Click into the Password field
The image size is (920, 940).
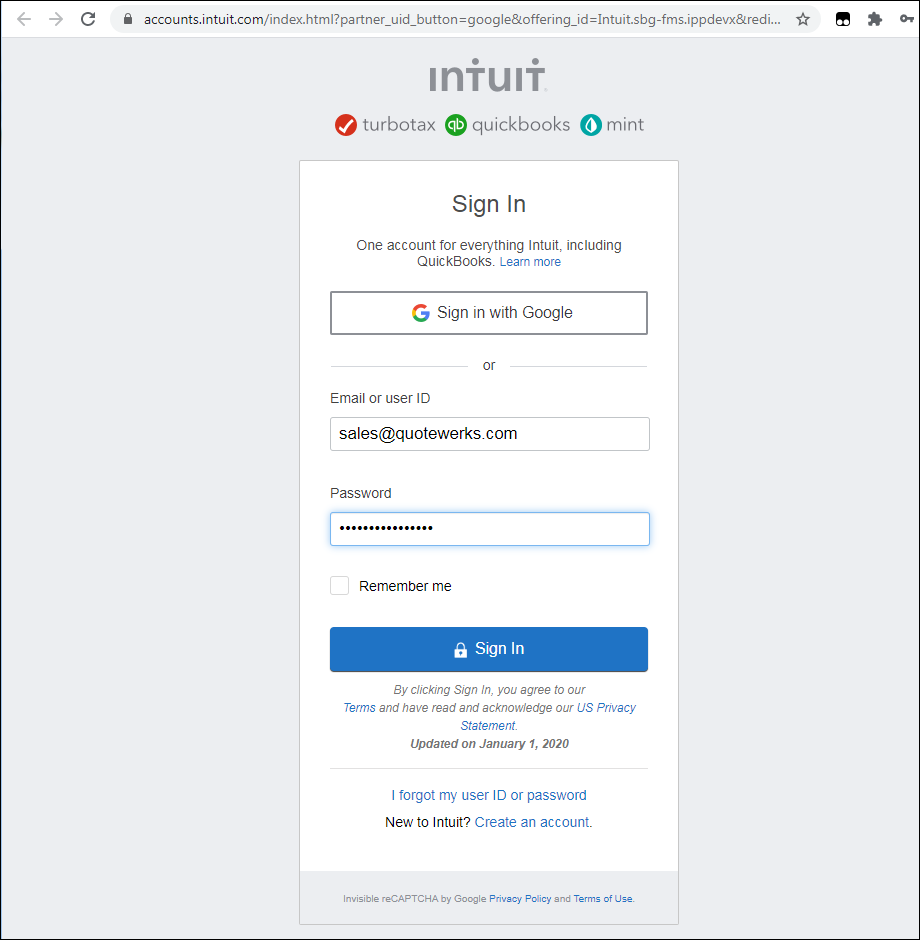[489, 529]
